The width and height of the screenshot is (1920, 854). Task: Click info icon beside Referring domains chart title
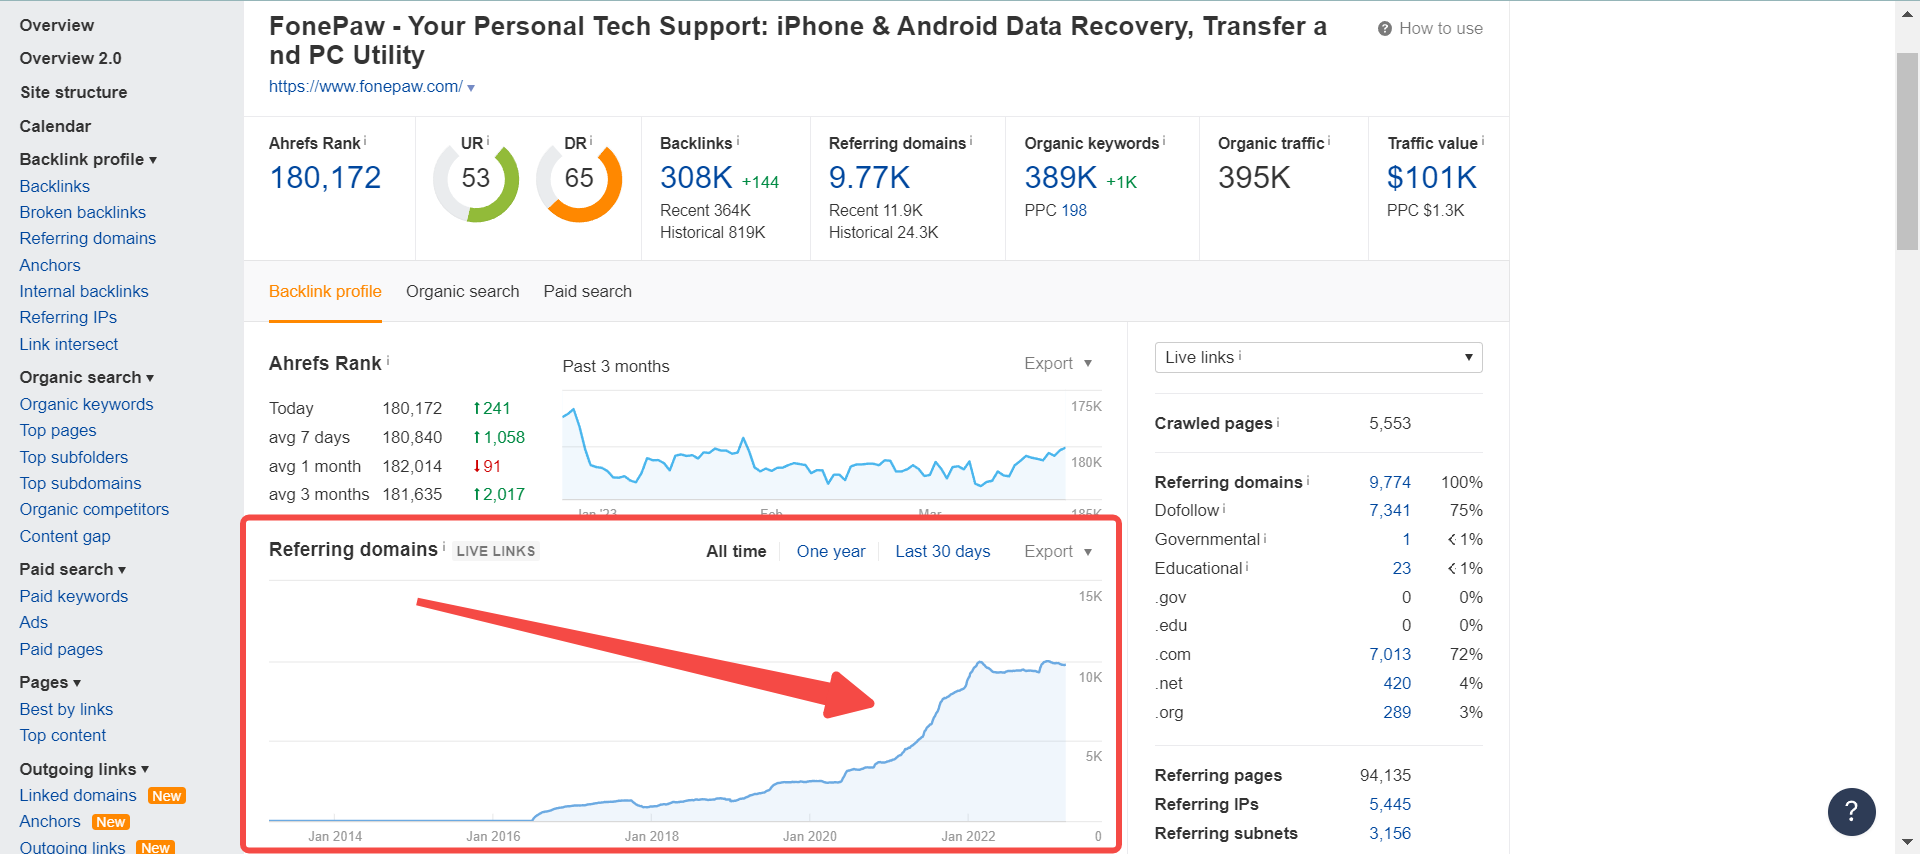click(444, 547)
